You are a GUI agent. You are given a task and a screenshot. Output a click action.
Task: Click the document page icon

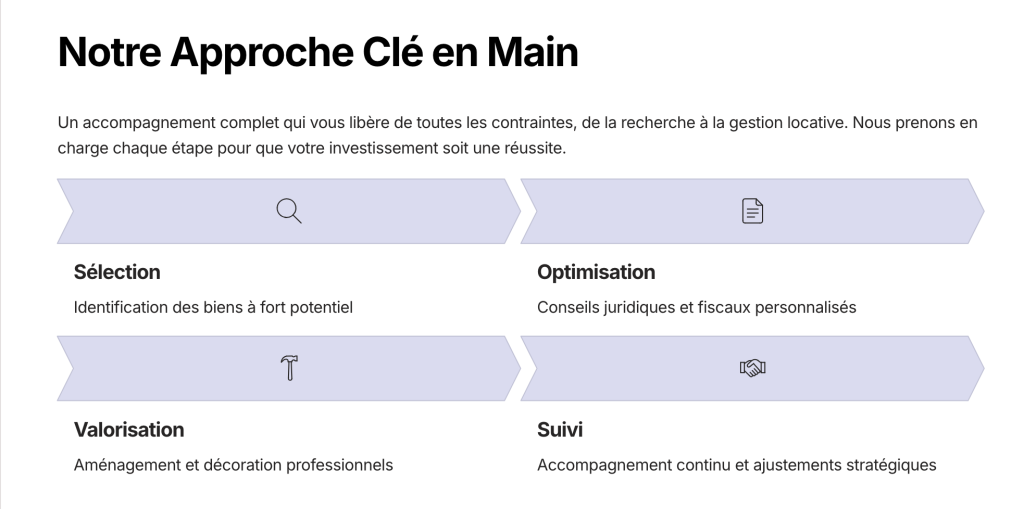click(x=752, y=211)
